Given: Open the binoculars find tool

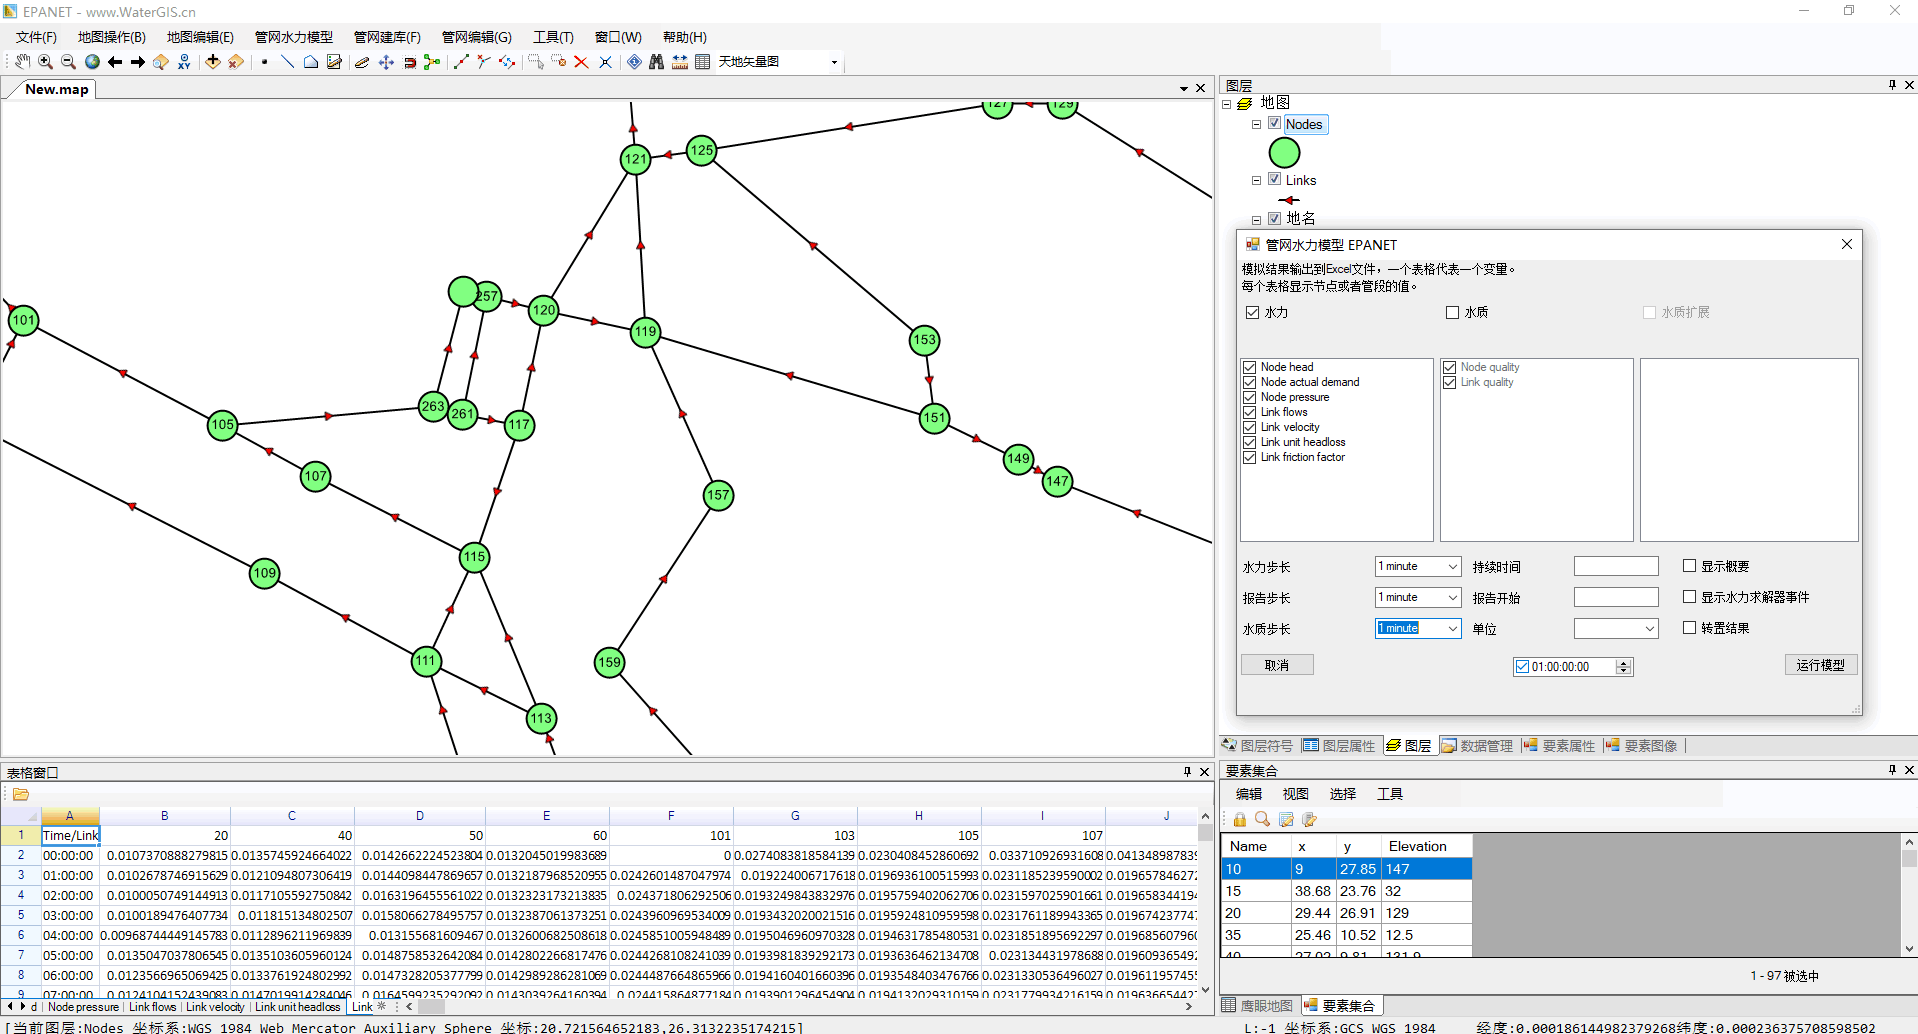Looking at the screenshot, I should point(656,62).
